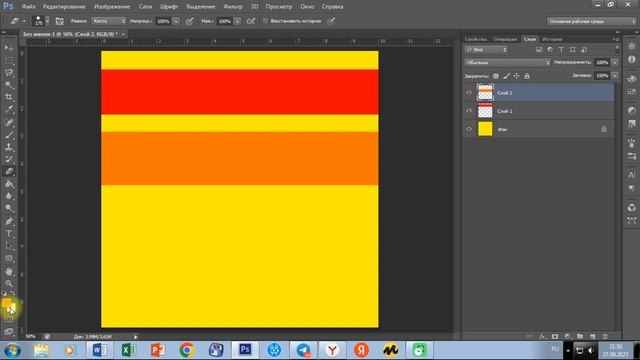
Task: Filter layers by smart object icon
Action: [584, 49]
